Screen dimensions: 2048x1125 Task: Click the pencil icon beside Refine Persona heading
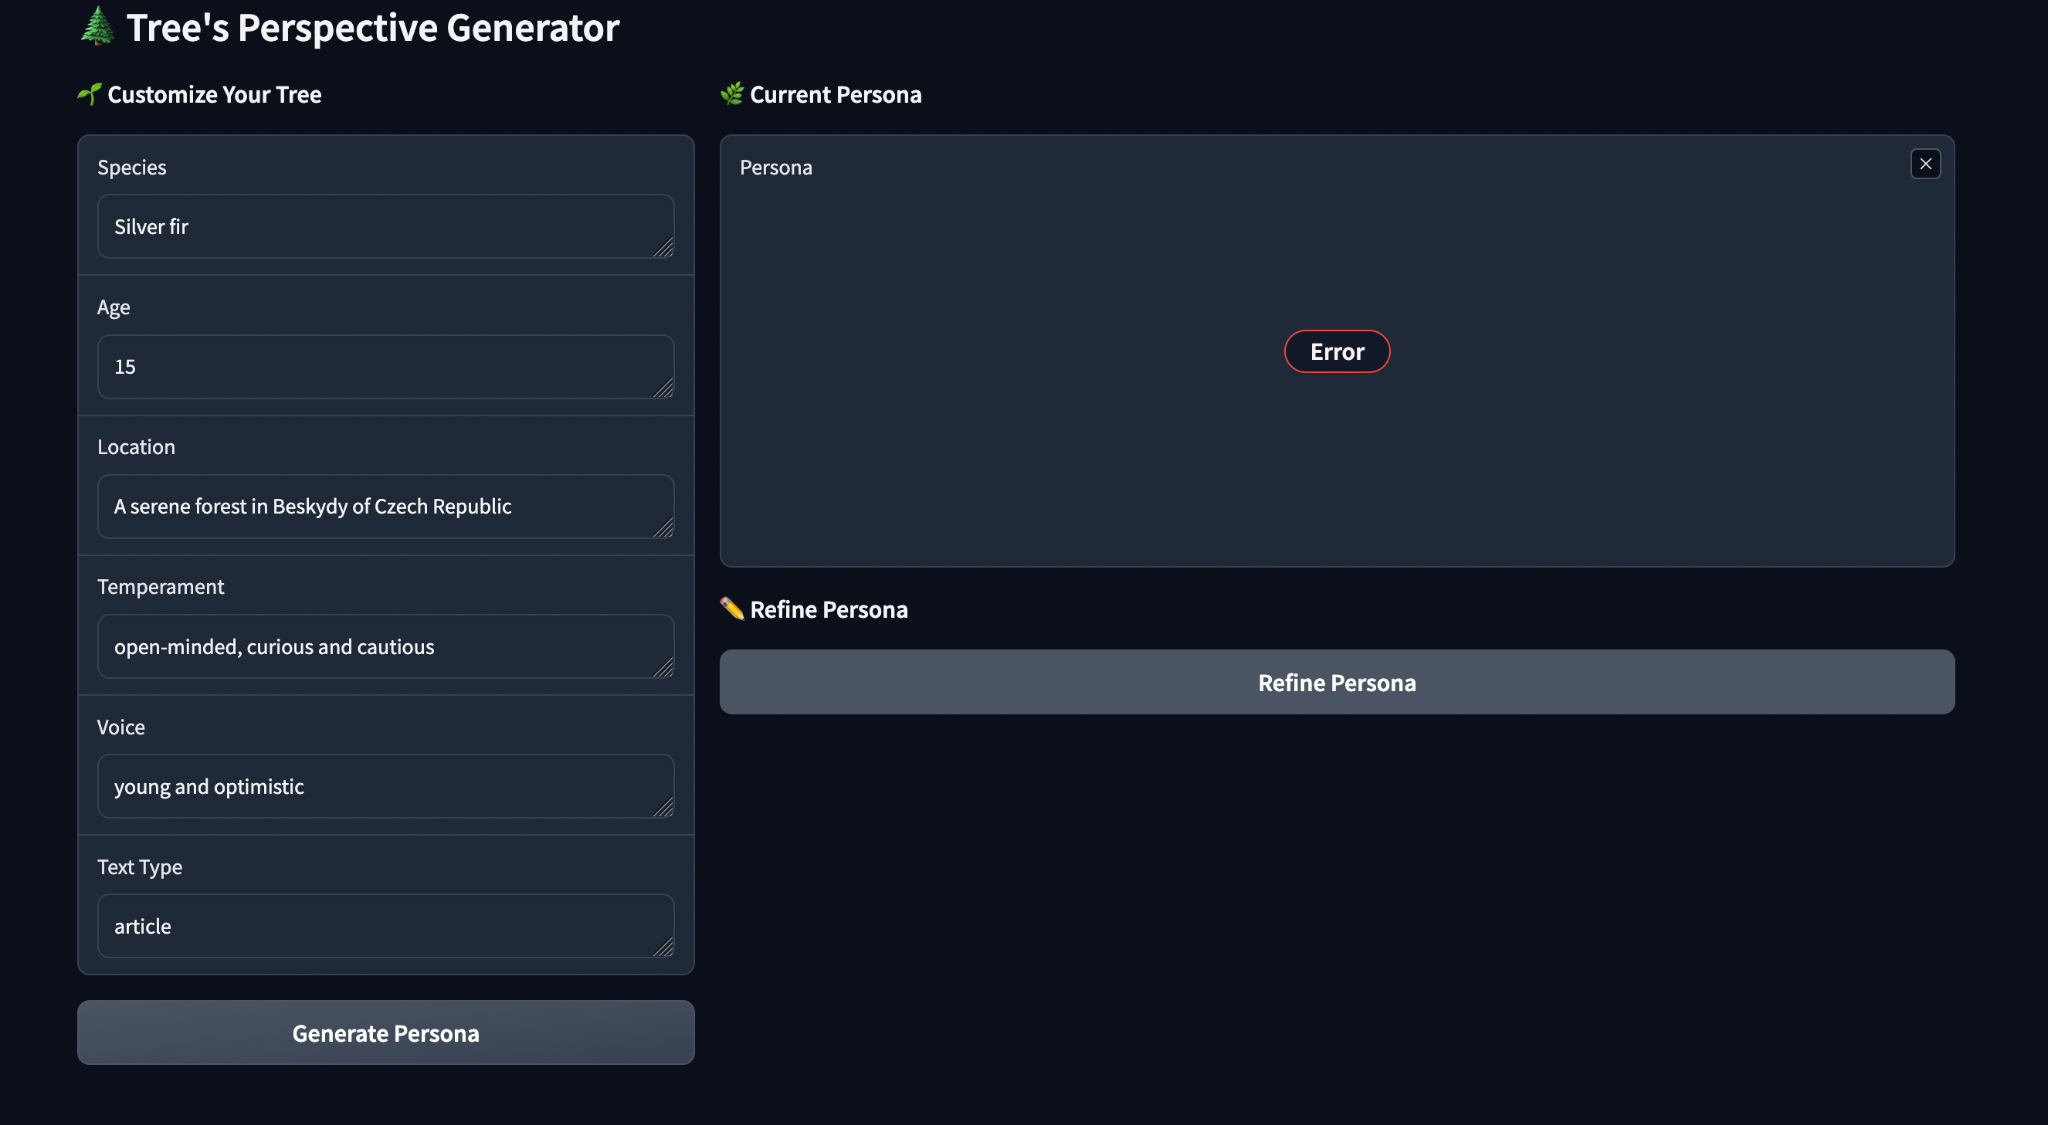[732, 608]
